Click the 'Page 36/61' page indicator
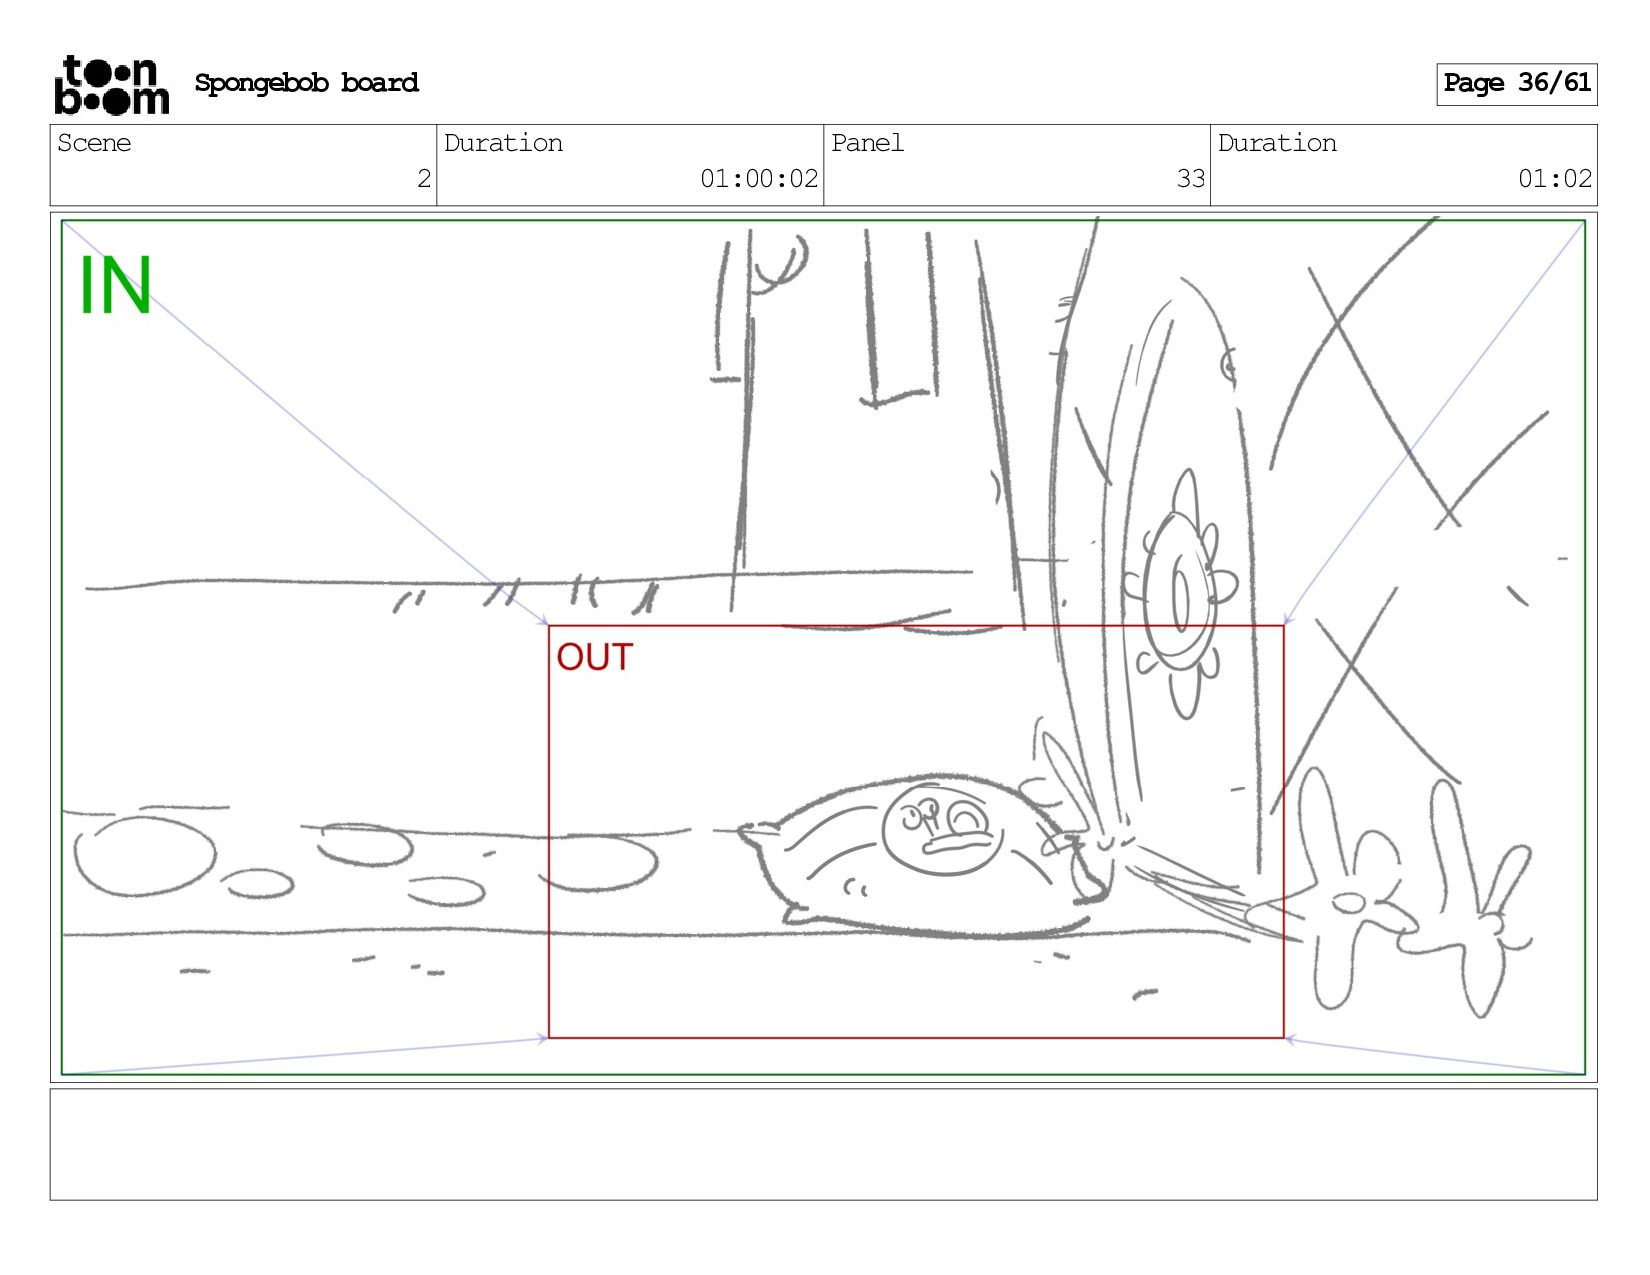This screenshot has height=1275, width=1650. 1516,84
